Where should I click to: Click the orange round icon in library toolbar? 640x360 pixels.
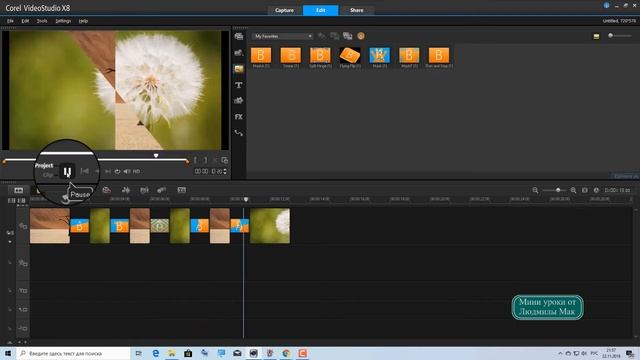click(x=361, y=36)
